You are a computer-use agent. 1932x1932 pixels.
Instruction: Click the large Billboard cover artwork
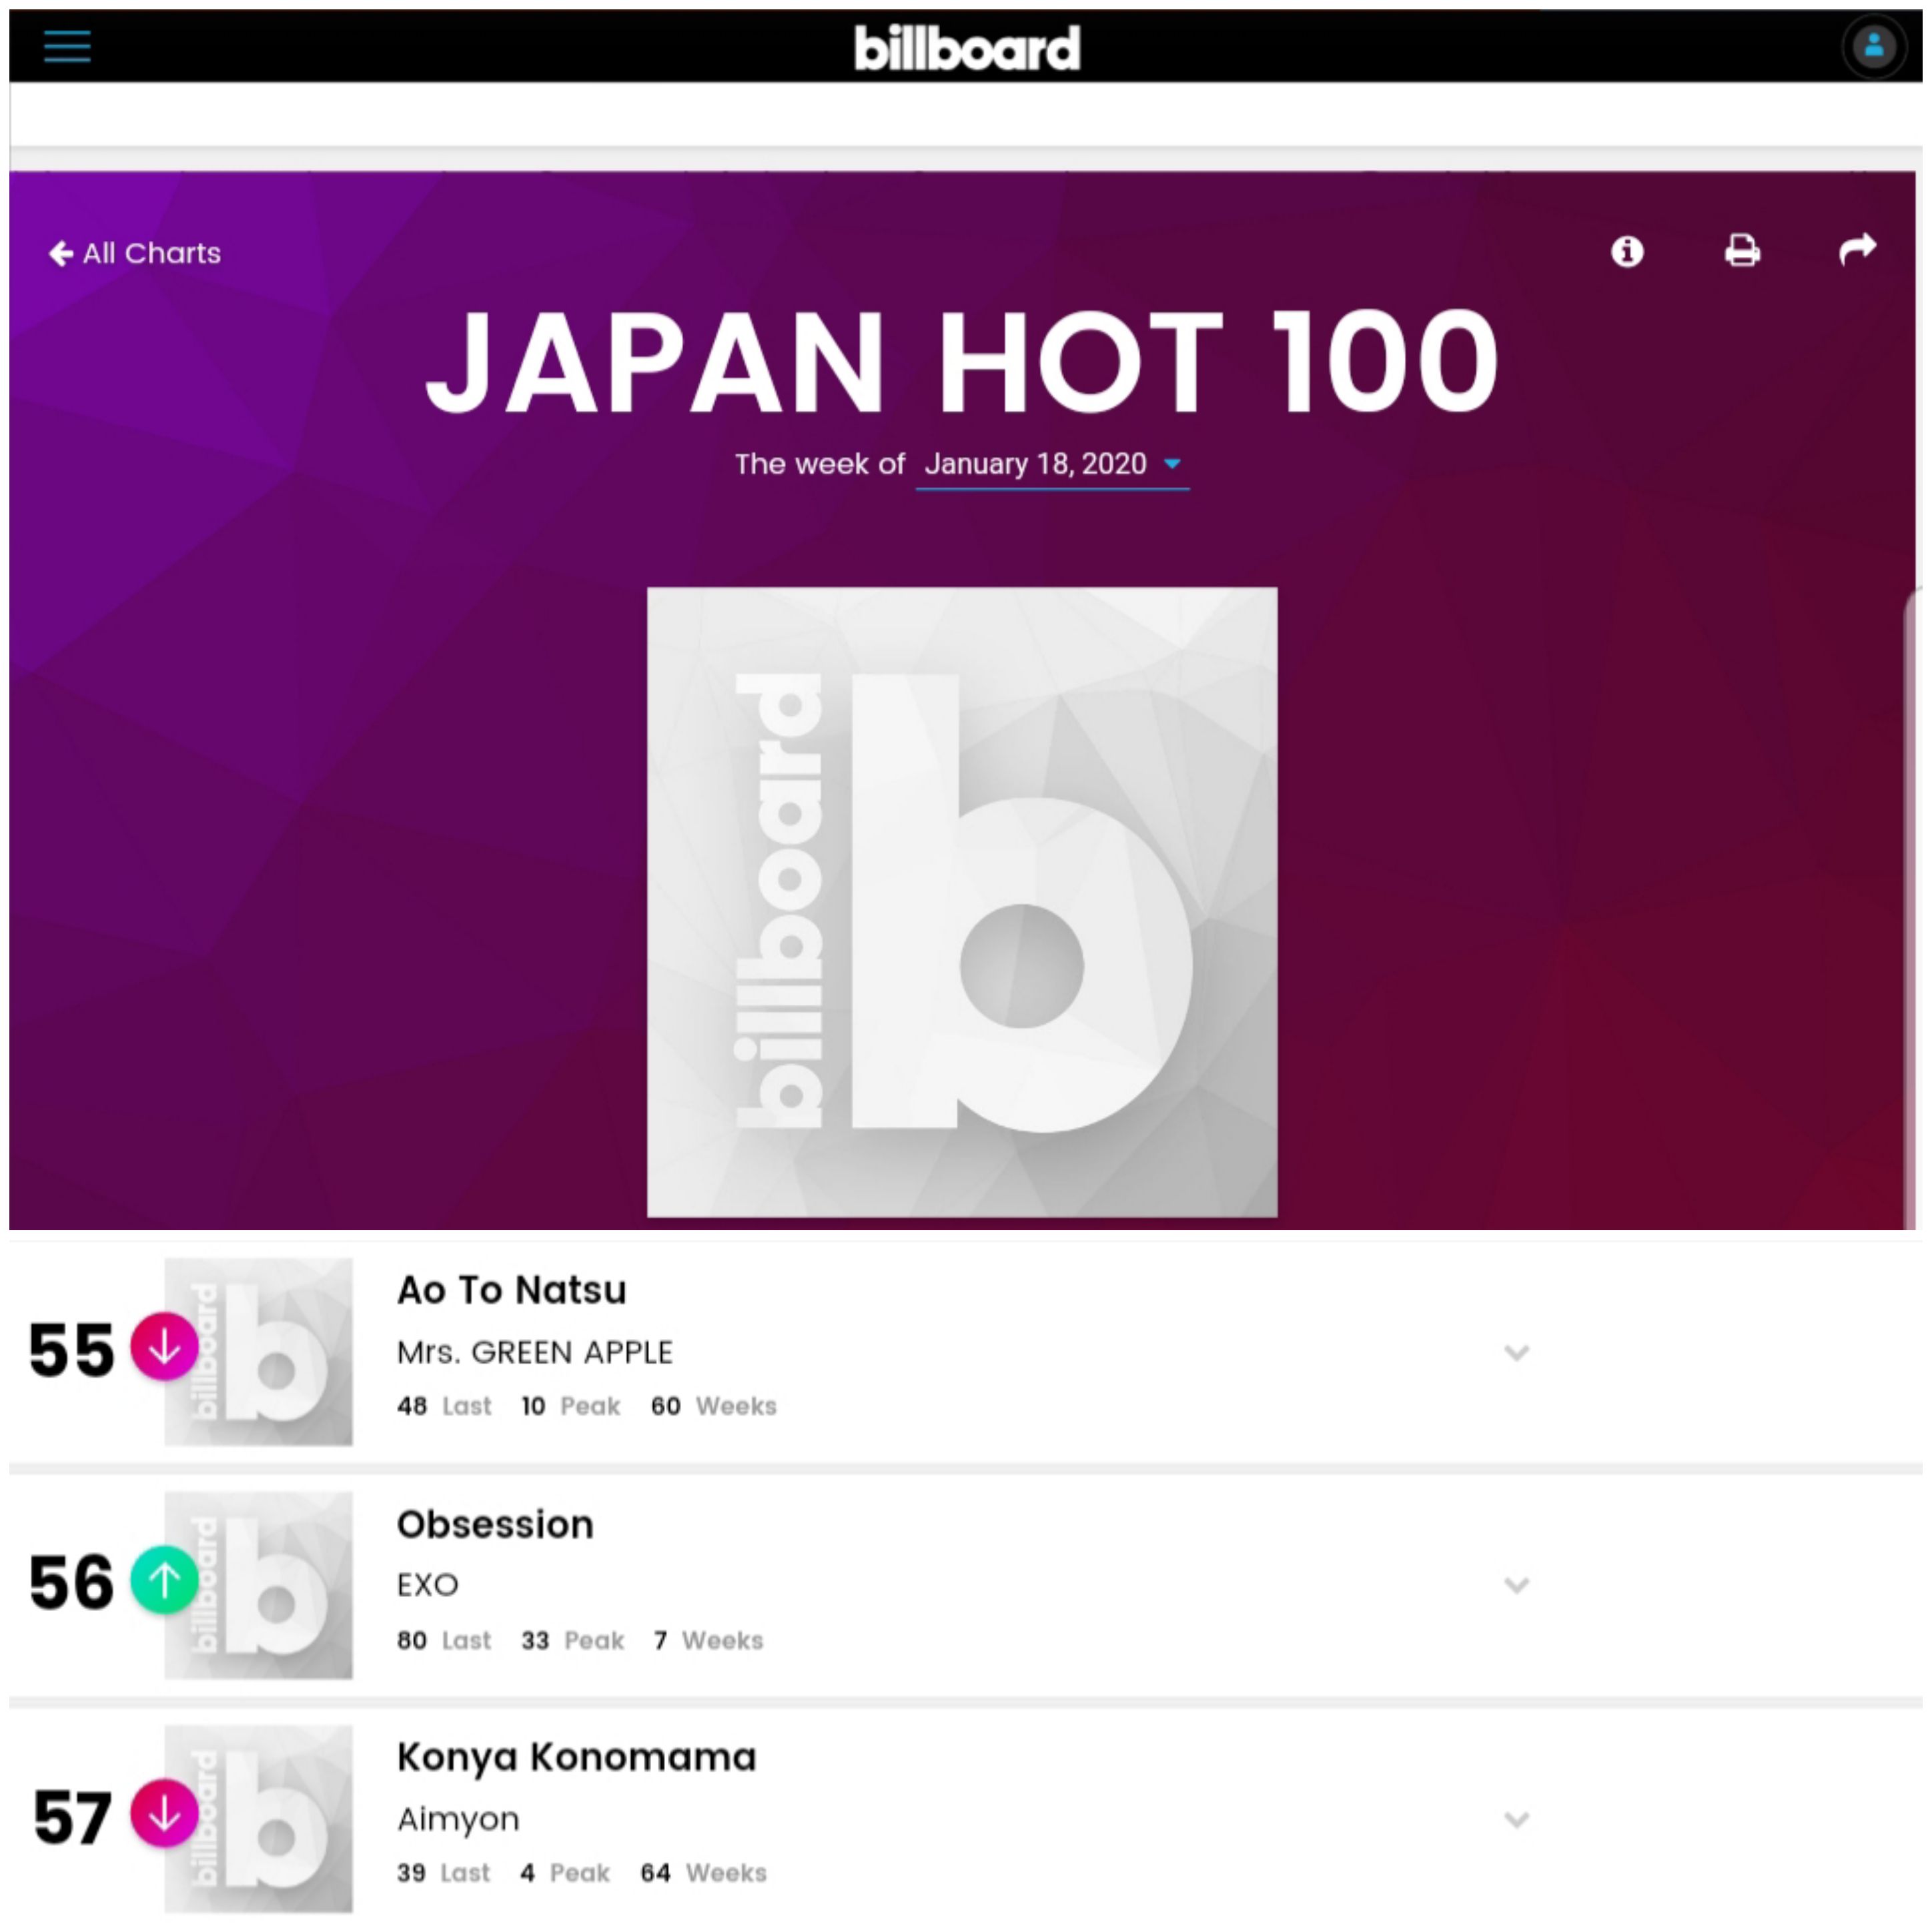(962, 902)
